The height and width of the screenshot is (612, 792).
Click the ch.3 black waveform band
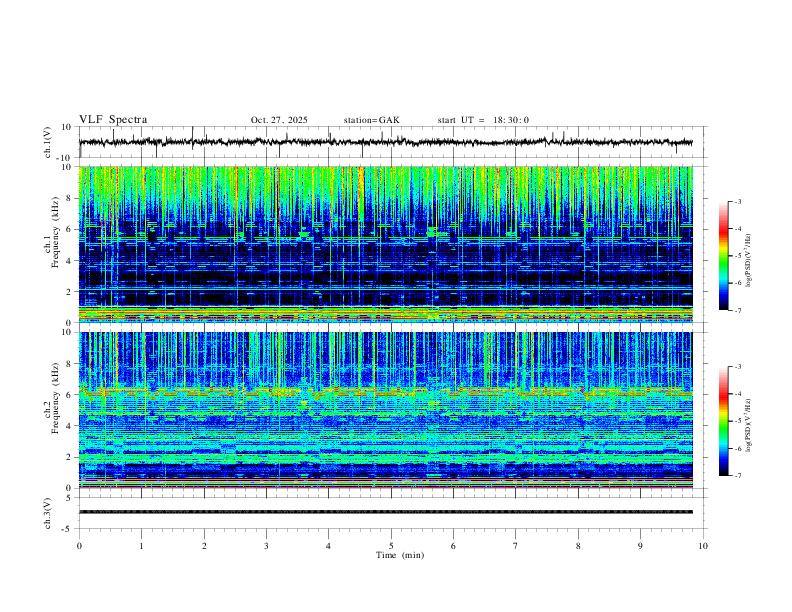386,512
